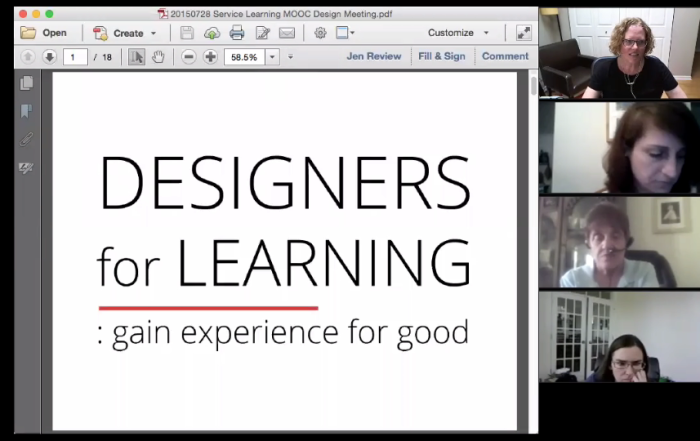Image resolution: width=700 pixels, height=441 pixels.
Task: Open the zoom percentage dropdown
Action: [x=273, y=57]
